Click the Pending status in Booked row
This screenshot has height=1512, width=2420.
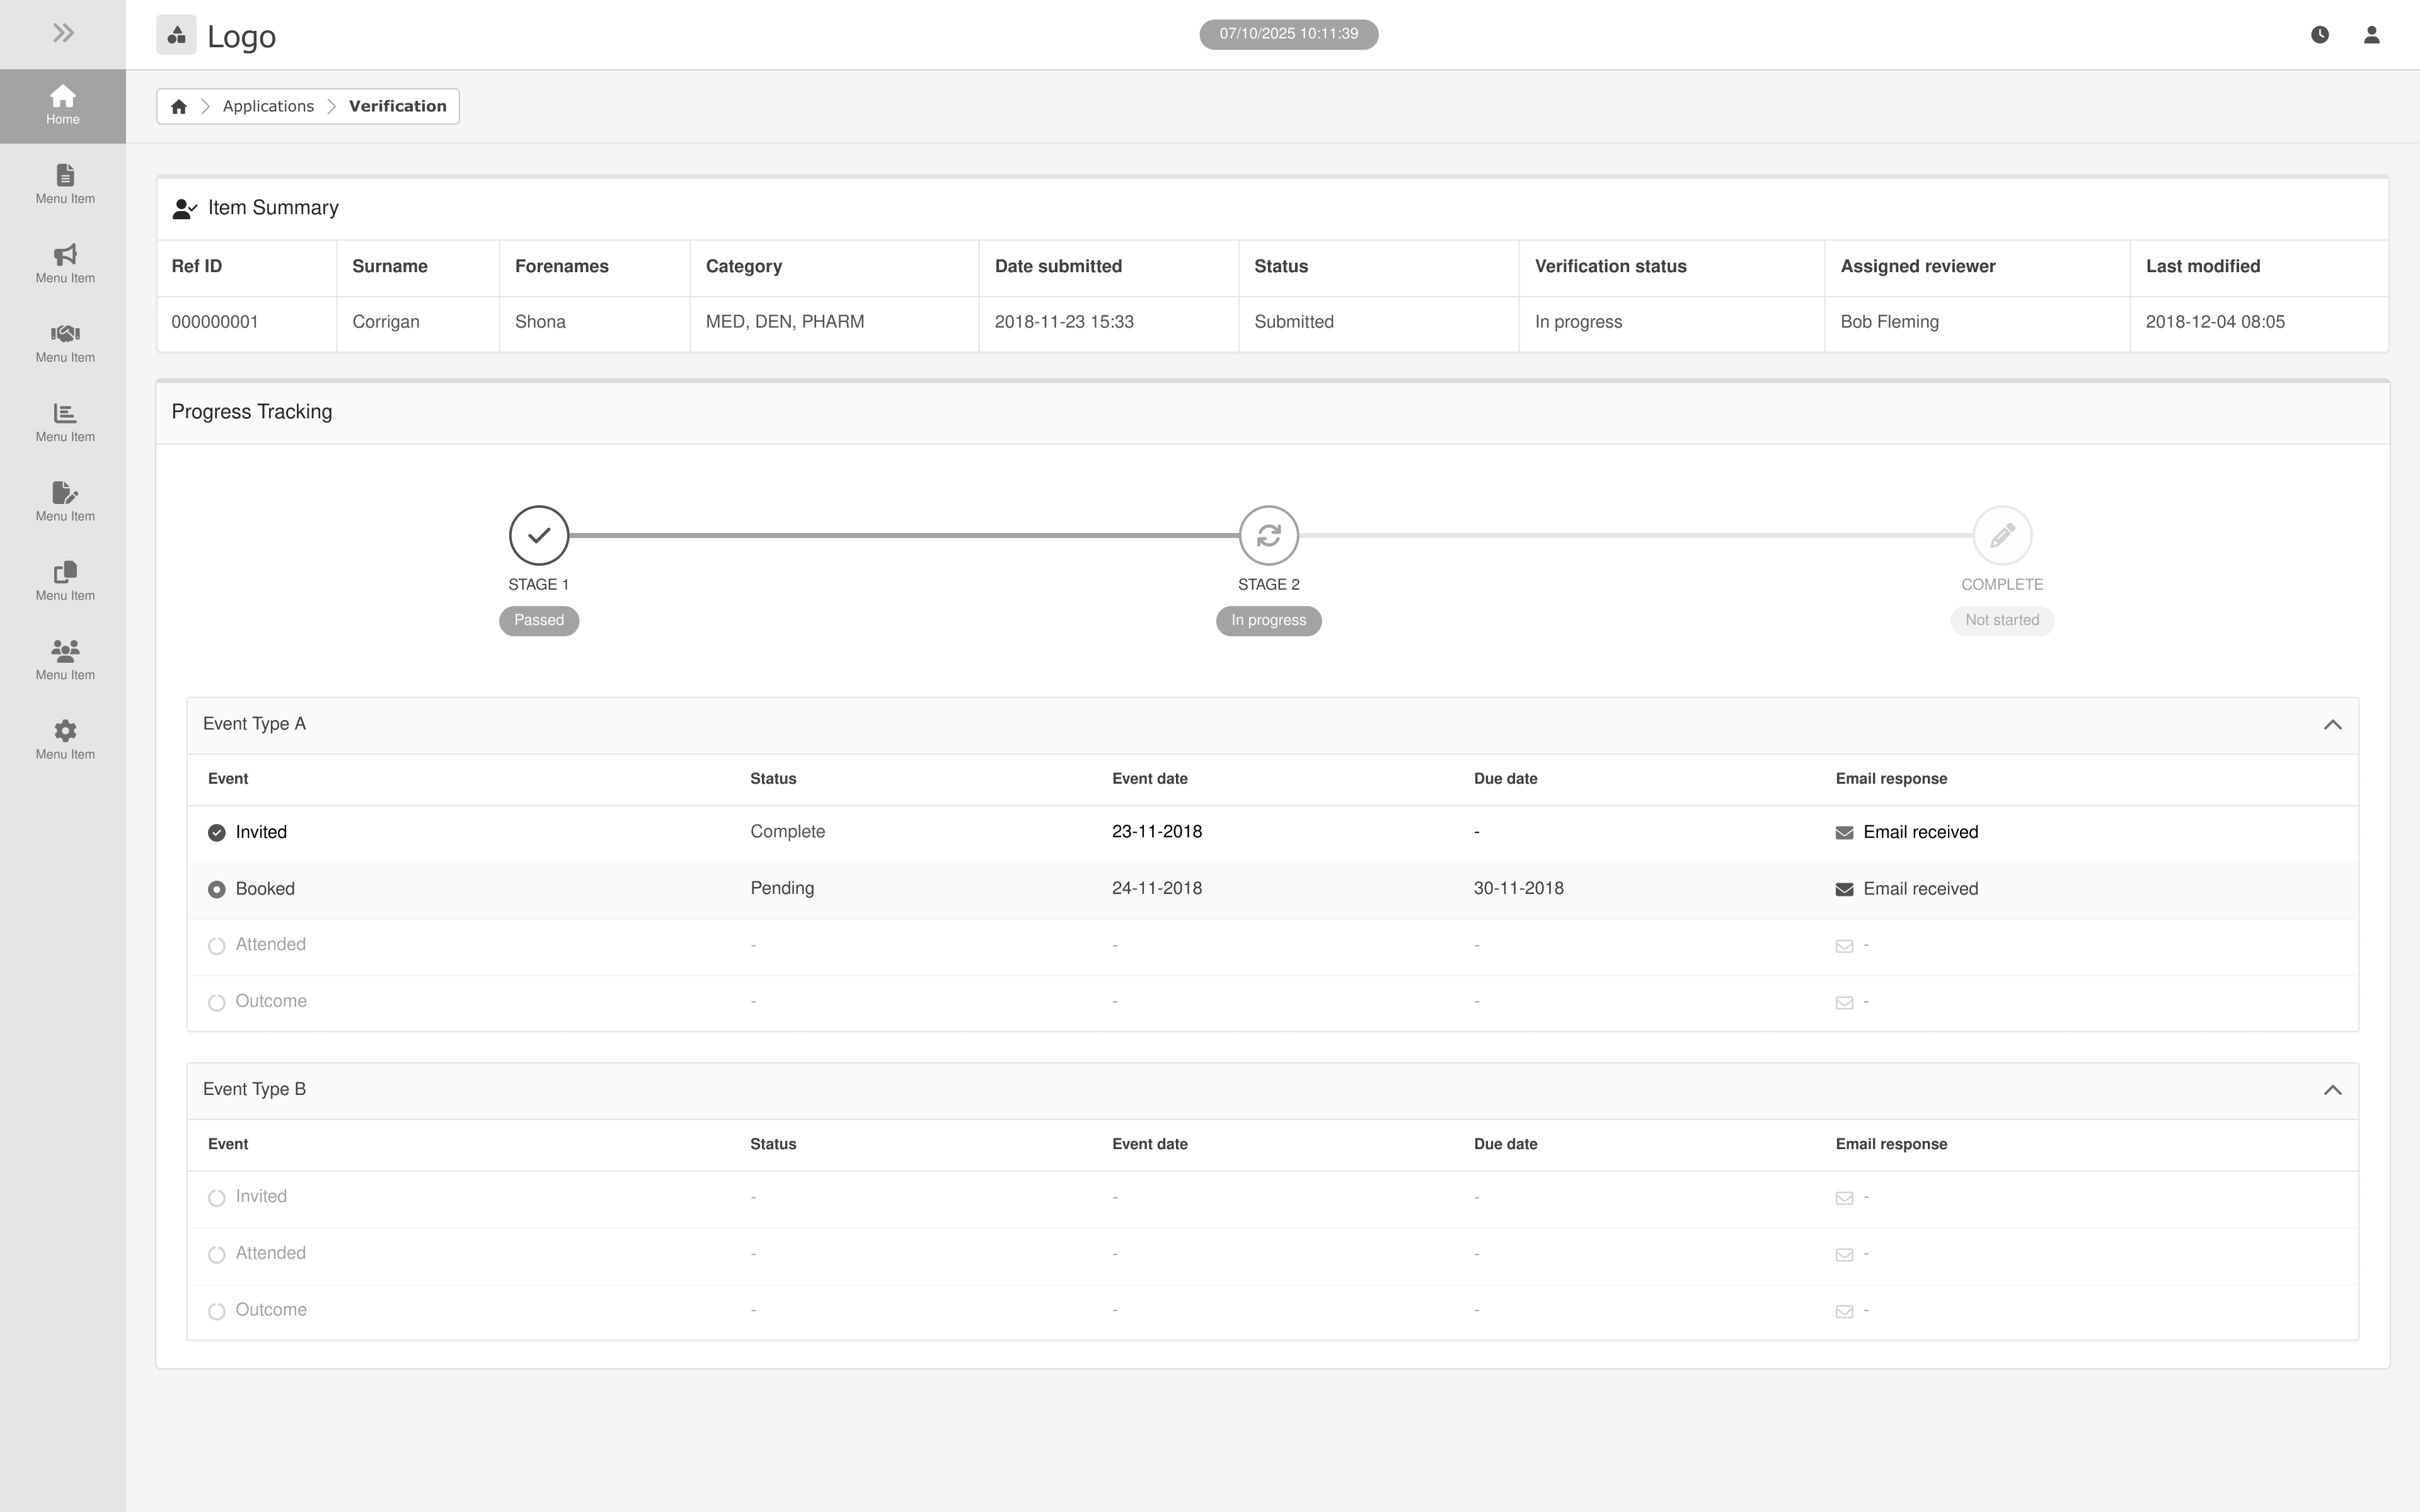782,888
